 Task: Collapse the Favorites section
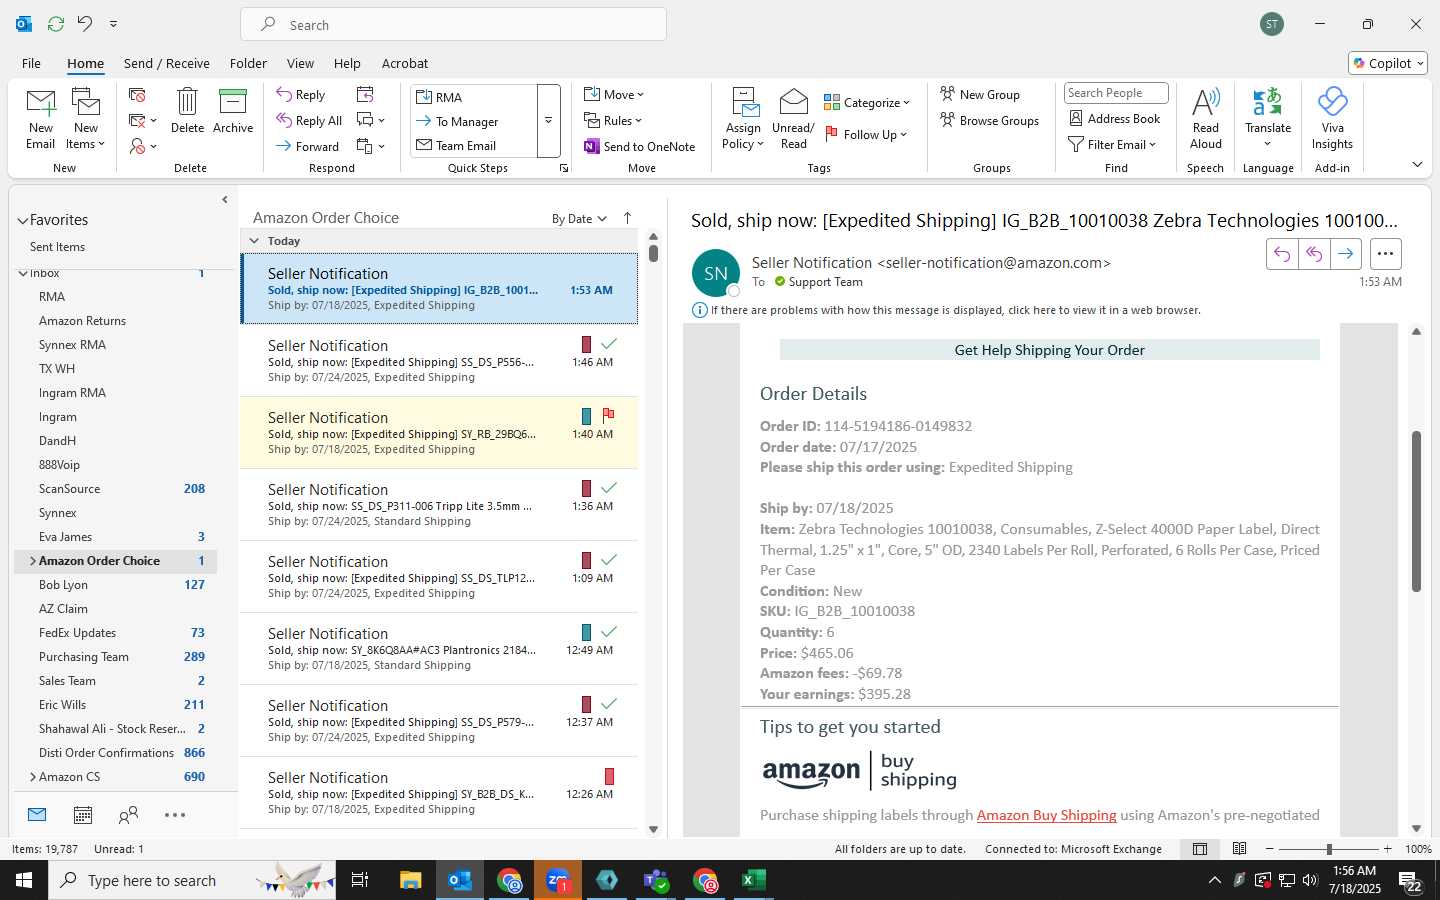tap(22, 220)
